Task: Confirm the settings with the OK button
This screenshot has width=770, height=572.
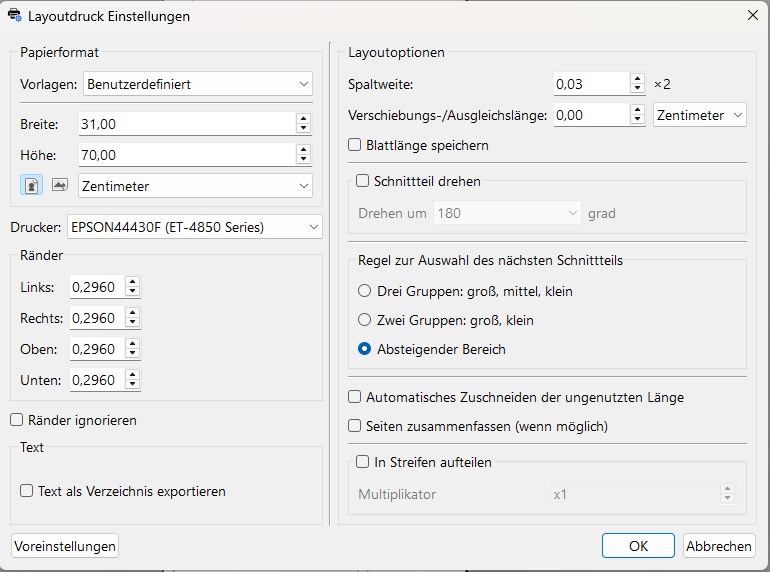Action: coord(638,546)
